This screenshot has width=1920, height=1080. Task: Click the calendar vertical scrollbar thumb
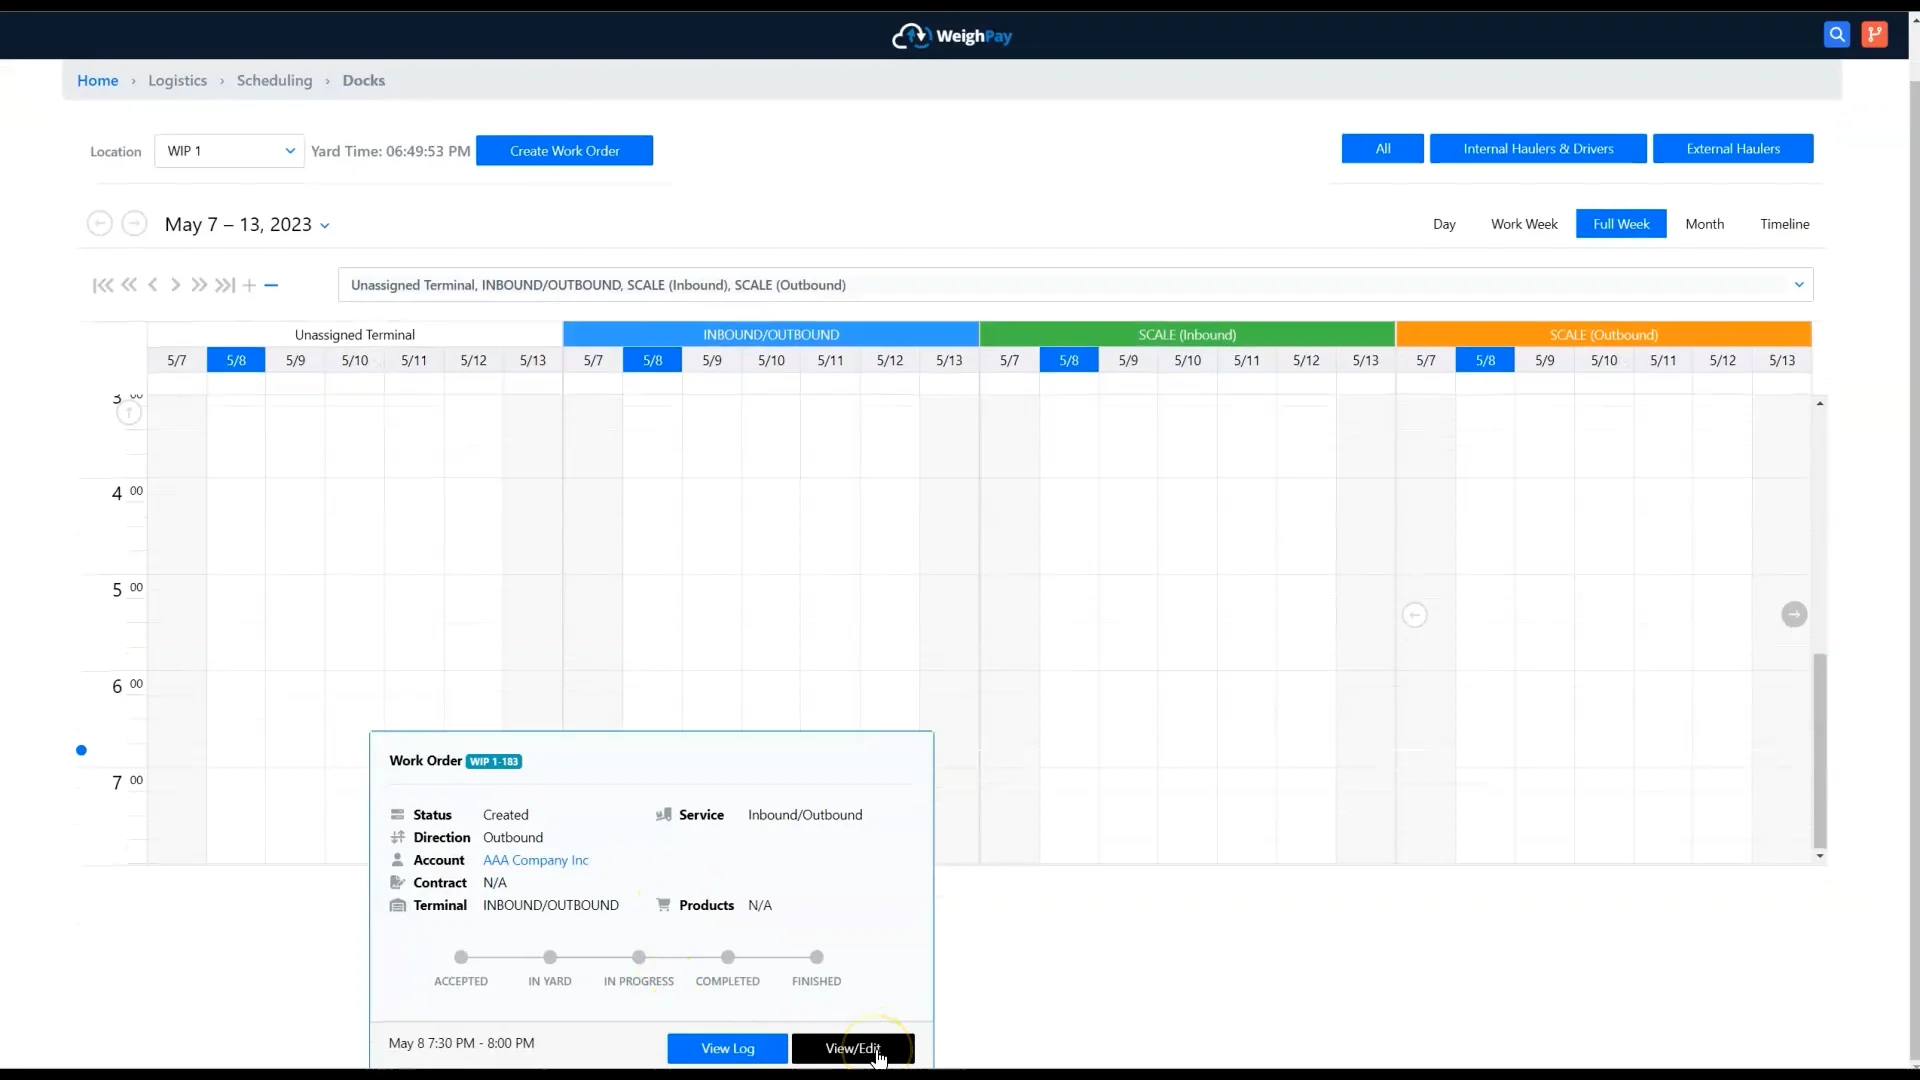coord(1819,750)
